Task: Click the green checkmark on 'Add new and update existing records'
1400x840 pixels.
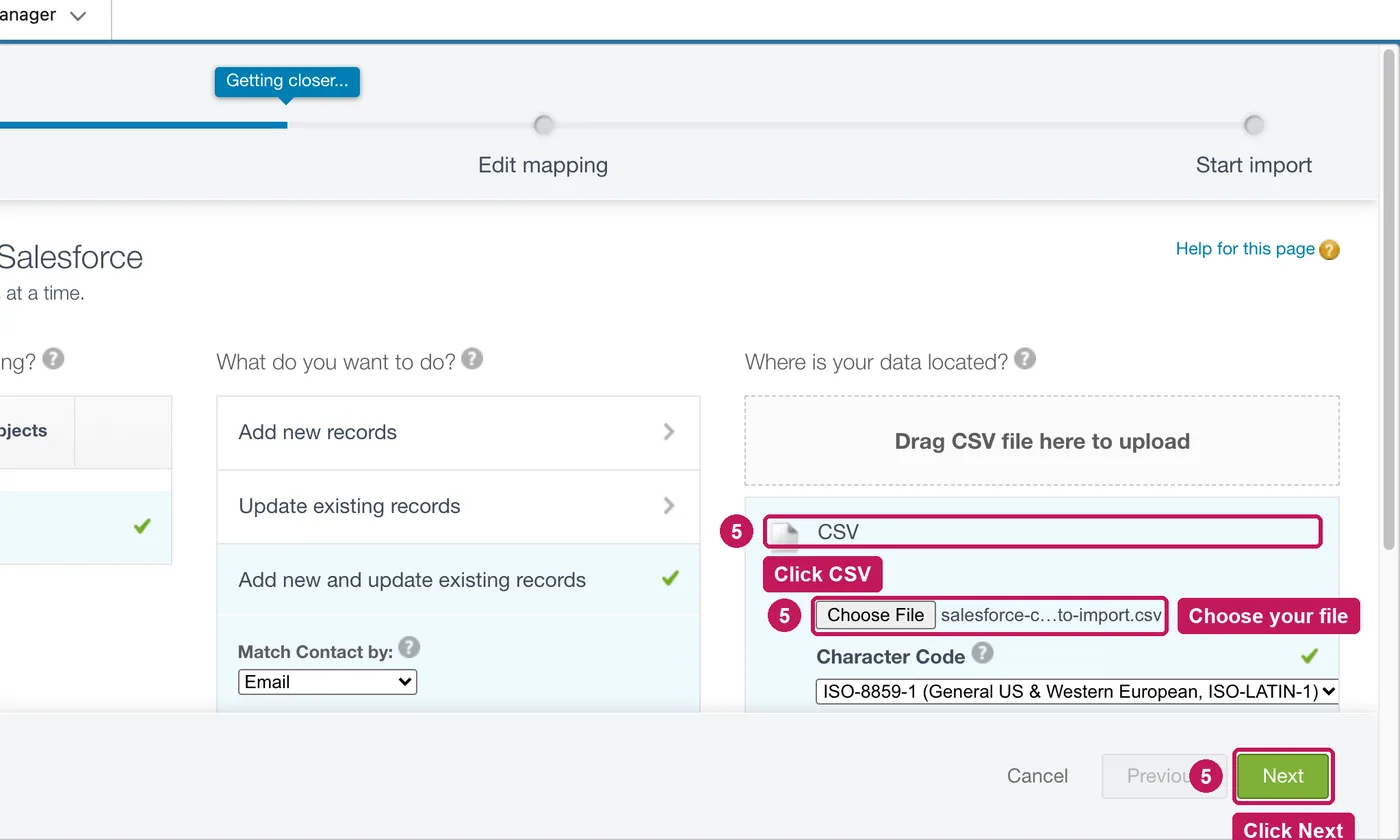Action: tap(670, 578)
